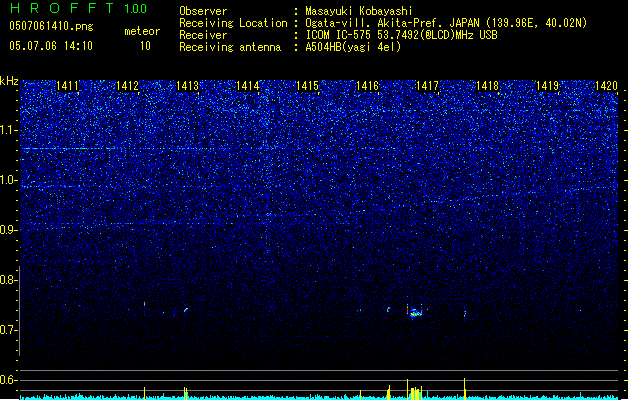Click the faint echo between 1417 and 1418
Screen dimensions: 629x400
465,313
